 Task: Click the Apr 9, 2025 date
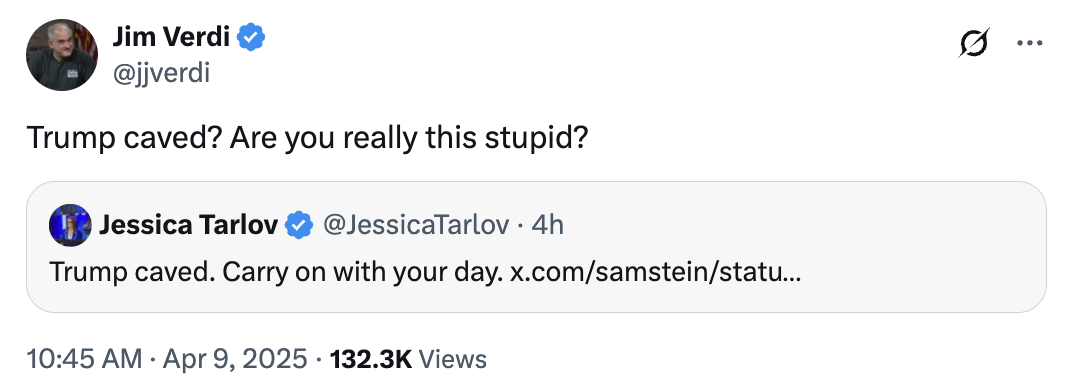[236, 358]
